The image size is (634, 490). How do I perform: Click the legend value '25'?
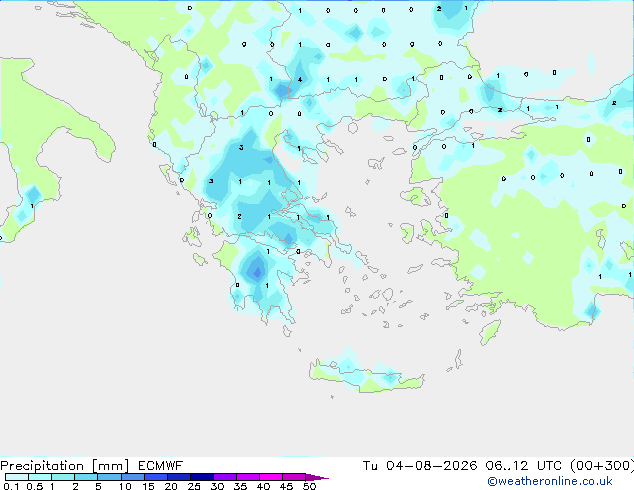pyautogui.click(x=194, y=486)
